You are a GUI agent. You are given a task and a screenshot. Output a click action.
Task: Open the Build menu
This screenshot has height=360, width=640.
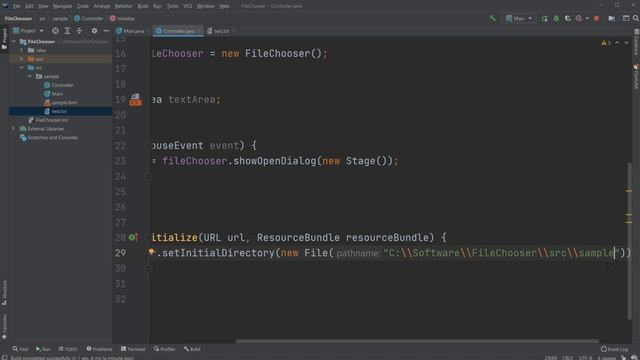[143, 6]
